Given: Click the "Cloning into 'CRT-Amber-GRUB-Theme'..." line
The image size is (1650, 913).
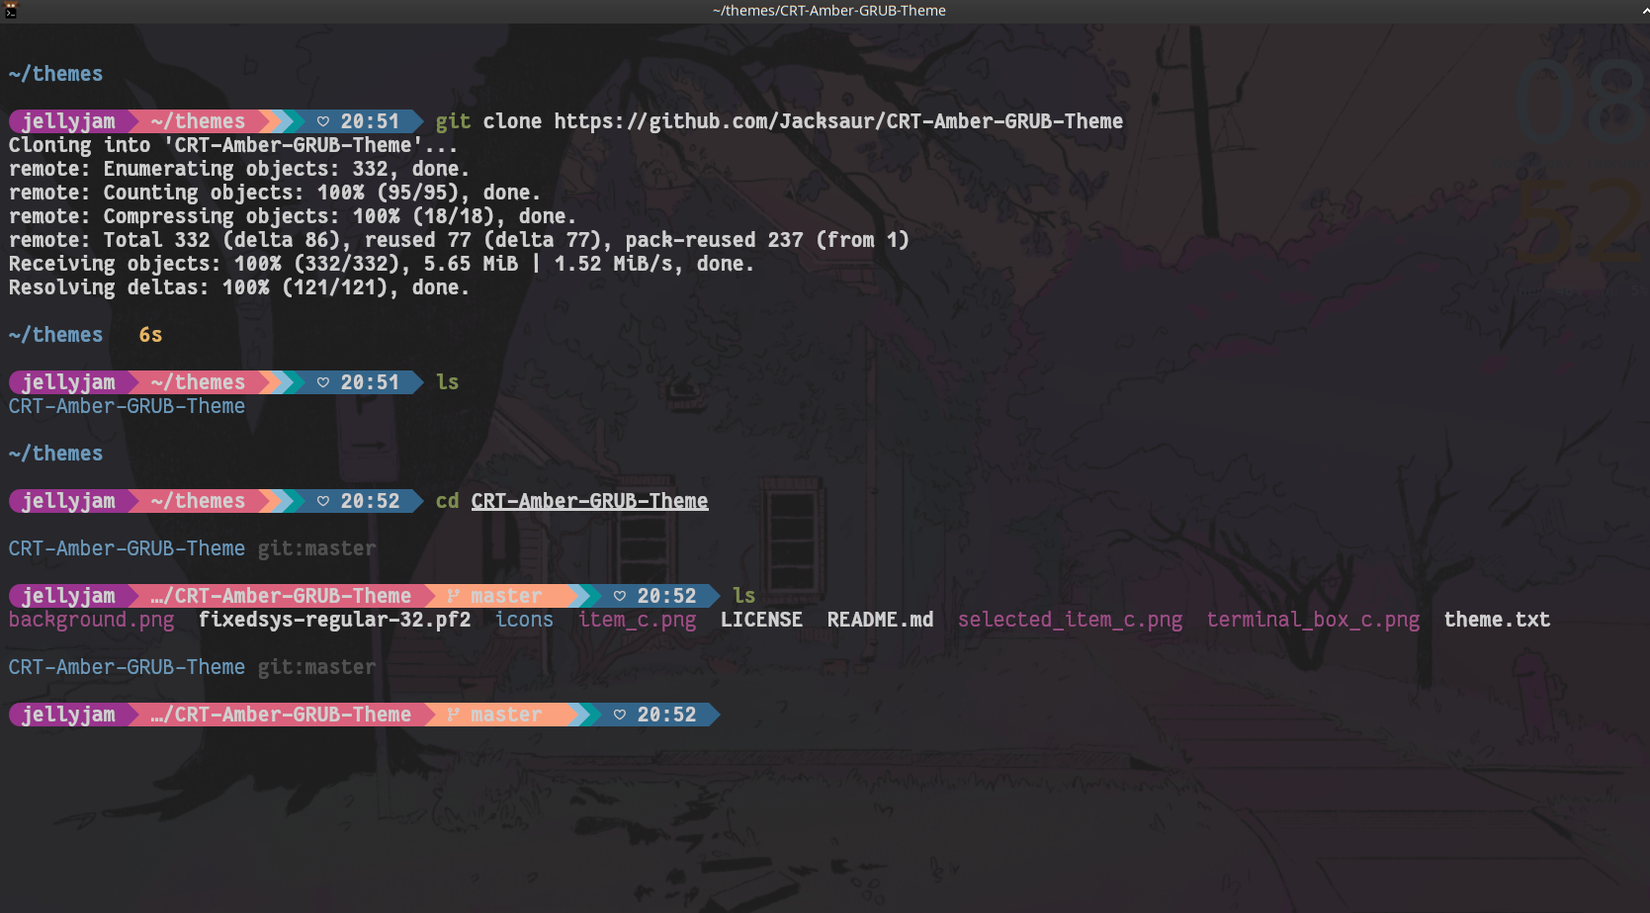Looking at the screenshot, I should pos(233,145).
